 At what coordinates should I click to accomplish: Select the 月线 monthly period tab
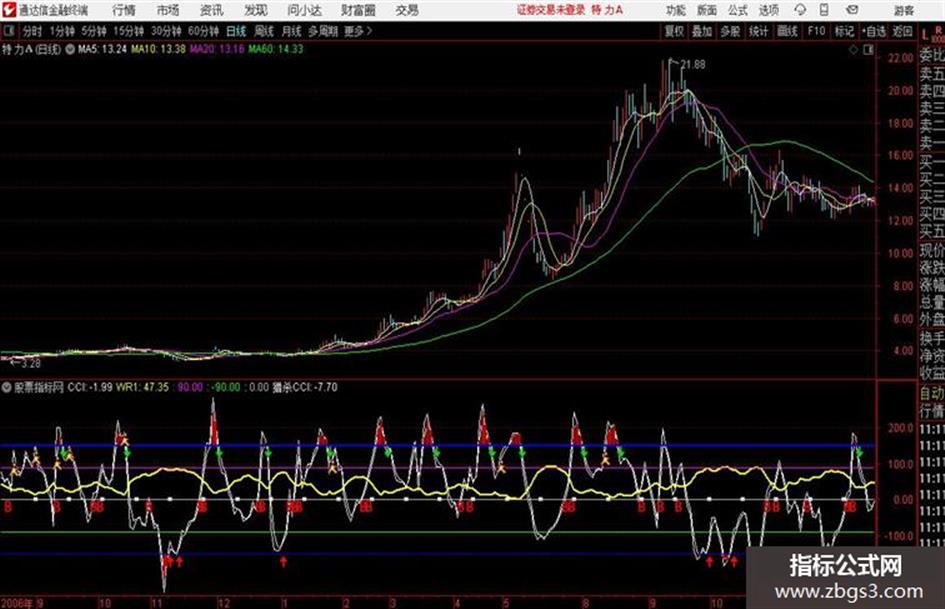[292, 31]
